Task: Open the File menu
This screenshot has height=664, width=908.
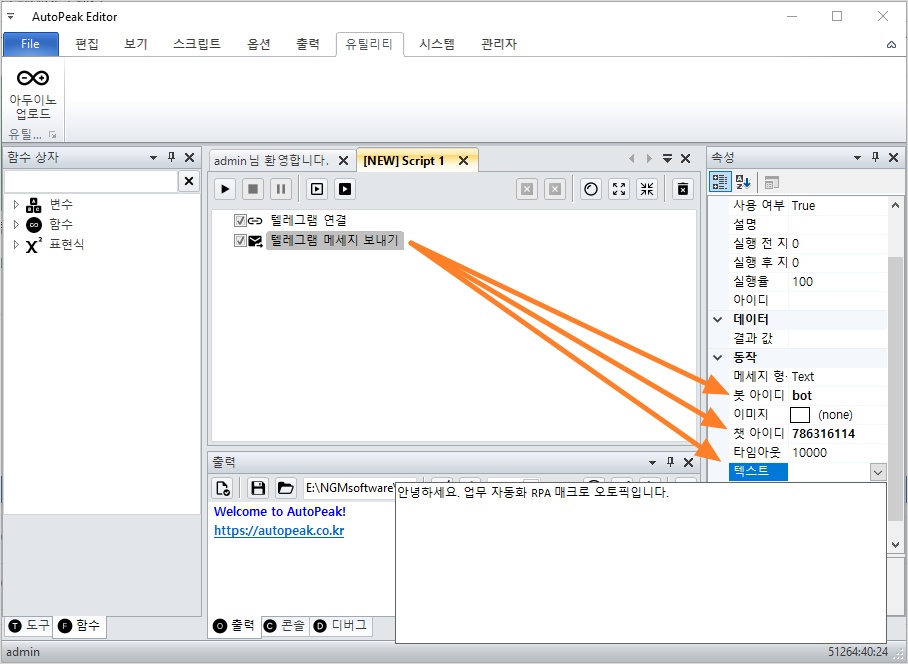Action: [x=31, y=44]
